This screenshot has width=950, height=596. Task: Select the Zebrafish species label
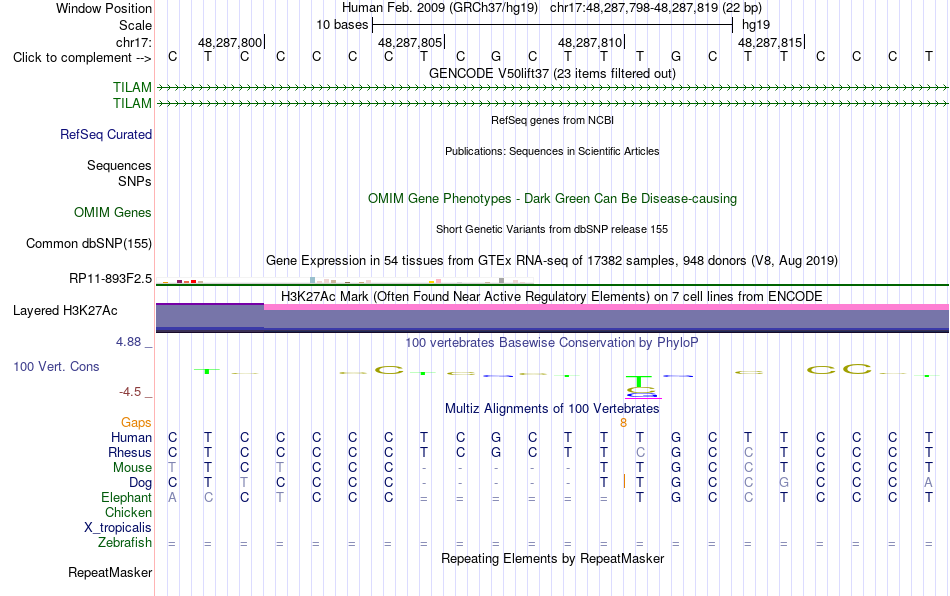click(125, 542)
